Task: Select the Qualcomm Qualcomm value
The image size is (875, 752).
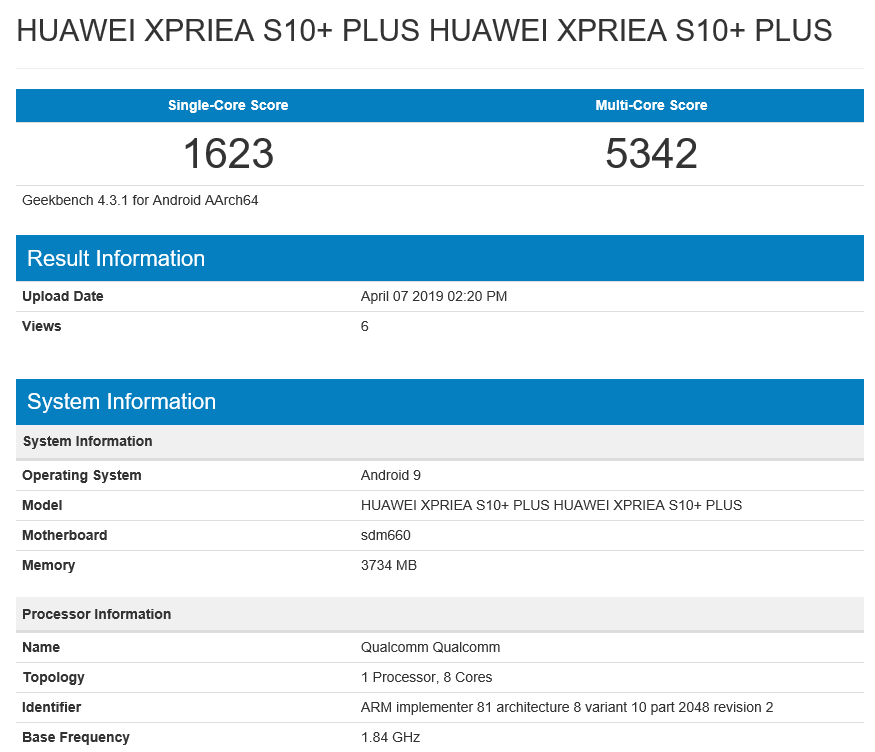Action: [430, 647]
